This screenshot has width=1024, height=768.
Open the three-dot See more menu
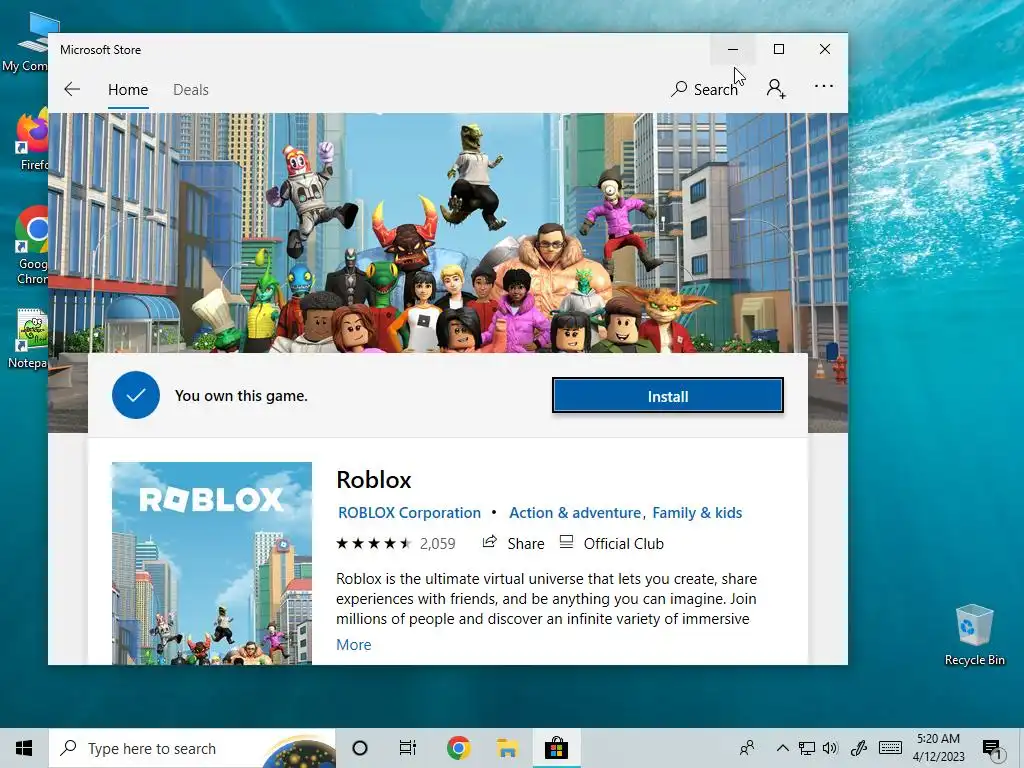[824, 86]
